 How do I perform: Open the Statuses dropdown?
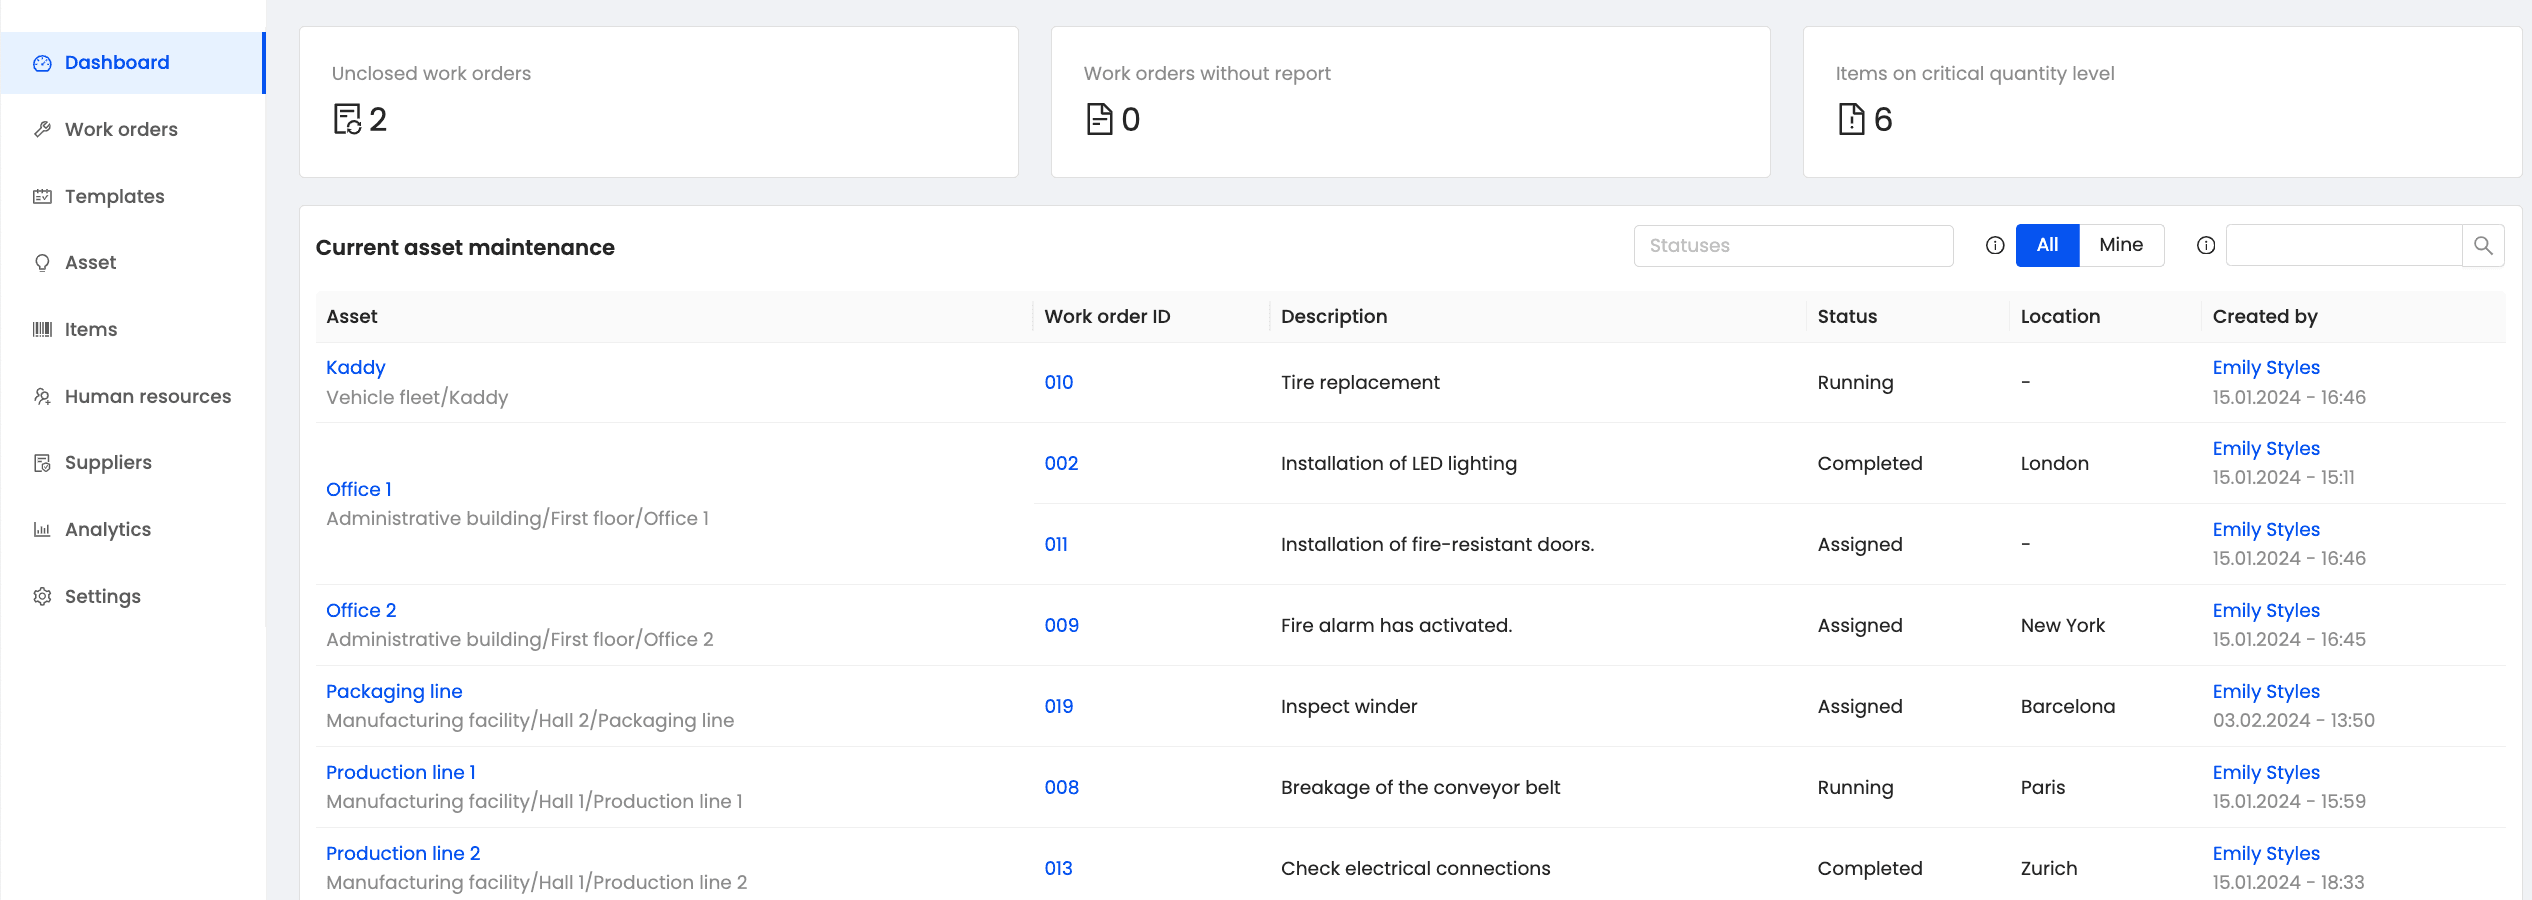[1793, 246]
